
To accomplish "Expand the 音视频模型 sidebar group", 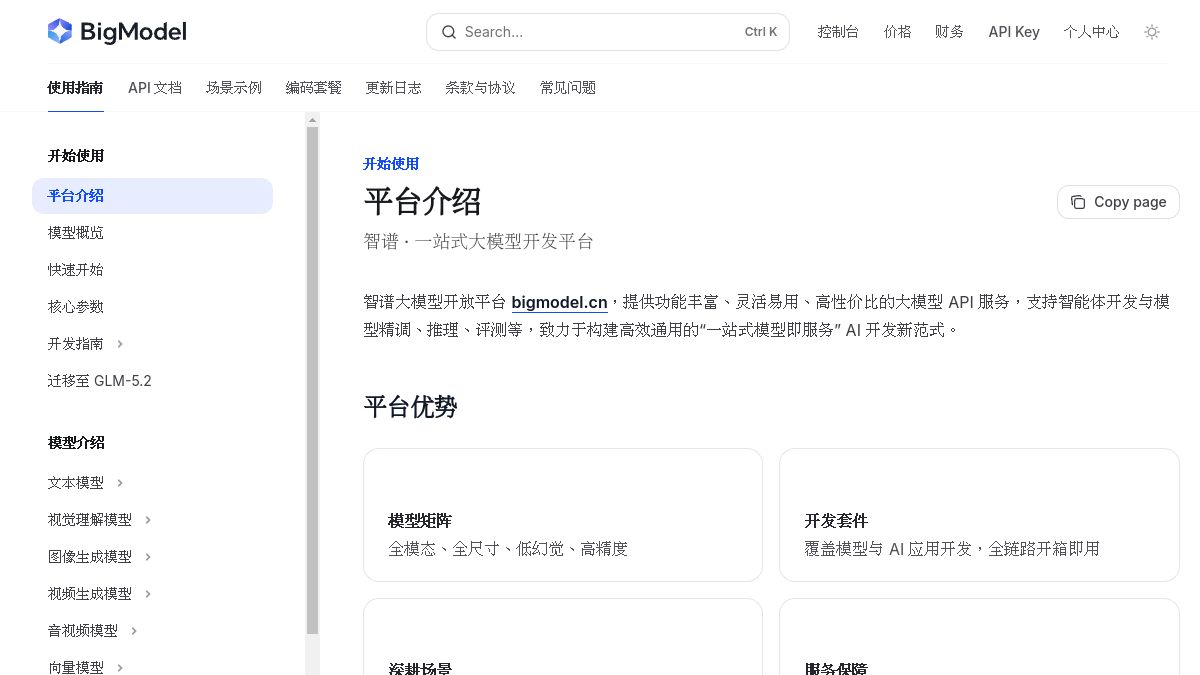I will tap(134, 631).
